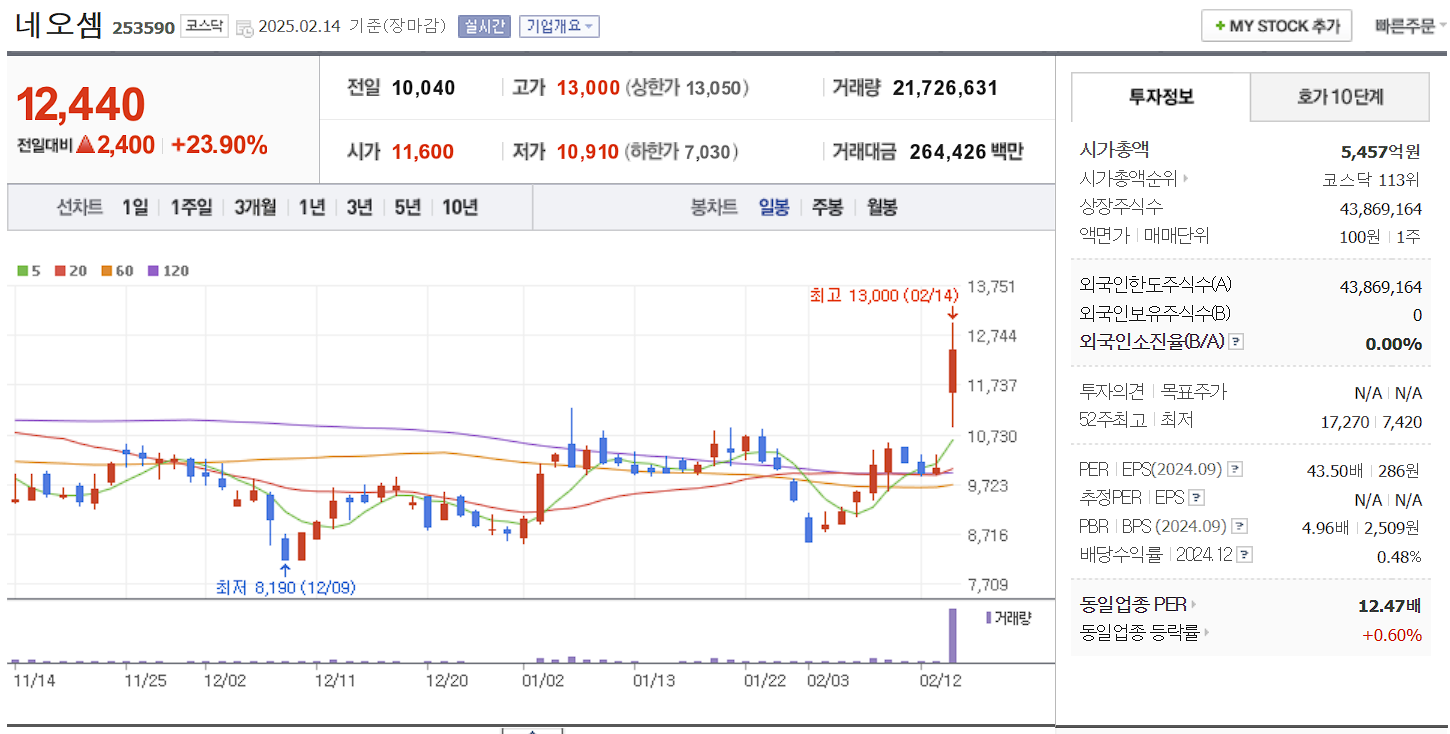This screenshot has width=1450, height=734.
Task: Click the MY STOCK 추가 button
Action: click(1276, 25)
